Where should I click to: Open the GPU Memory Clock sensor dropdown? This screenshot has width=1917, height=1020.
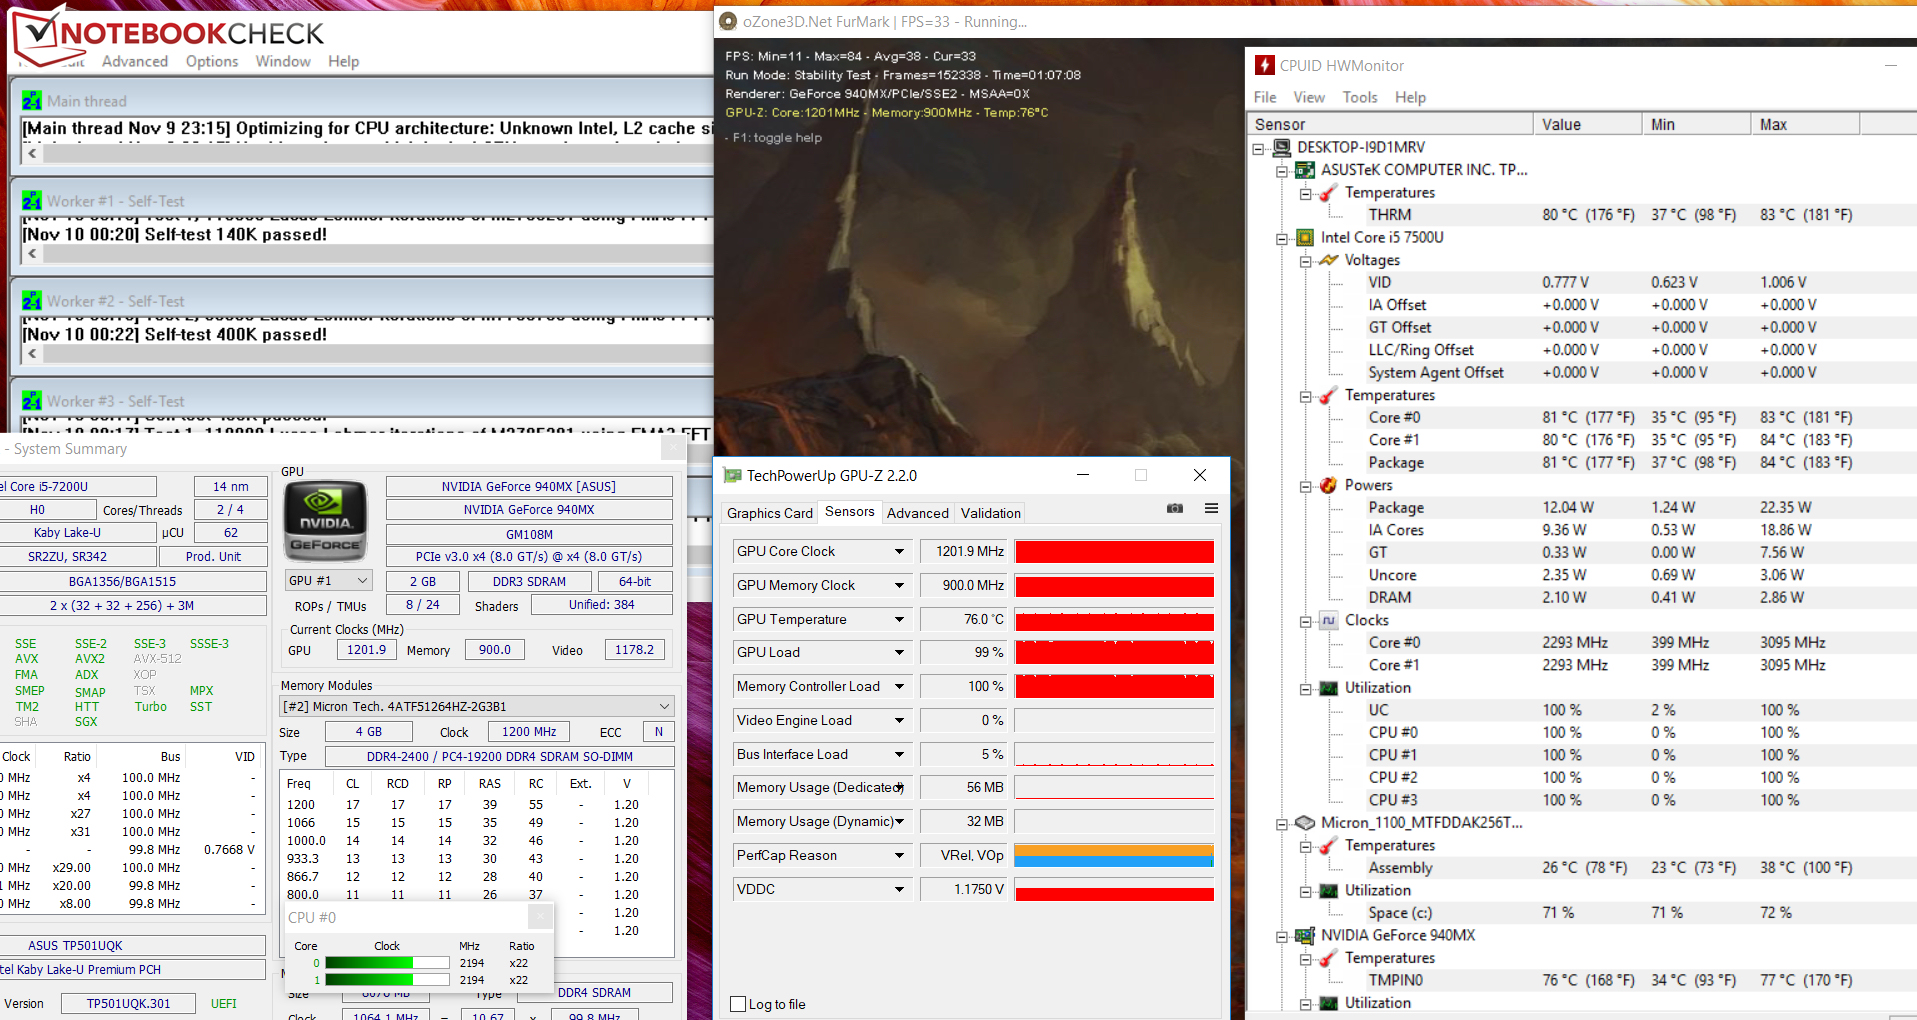[x=899, y=586]
